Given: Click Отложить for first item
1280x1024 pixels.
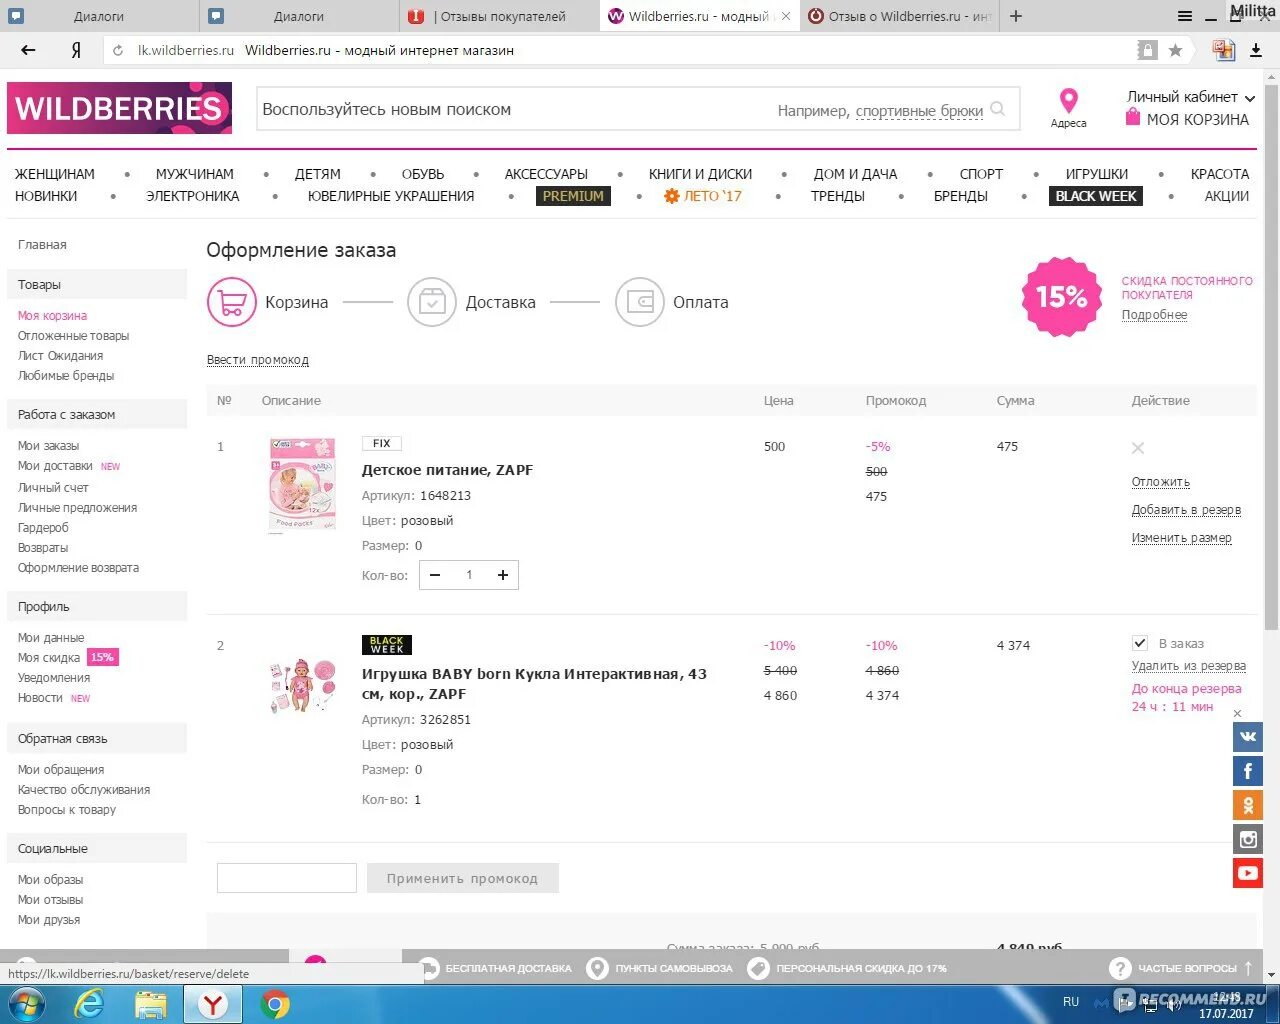Looking at the screenshot, I should pyautogui.click(x=1161, y=482).
